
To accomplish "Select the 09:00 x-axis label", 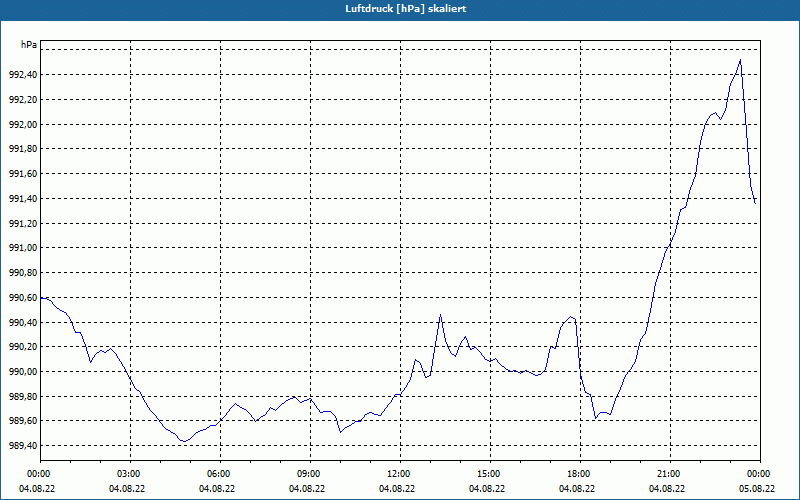I will point(310,474).
